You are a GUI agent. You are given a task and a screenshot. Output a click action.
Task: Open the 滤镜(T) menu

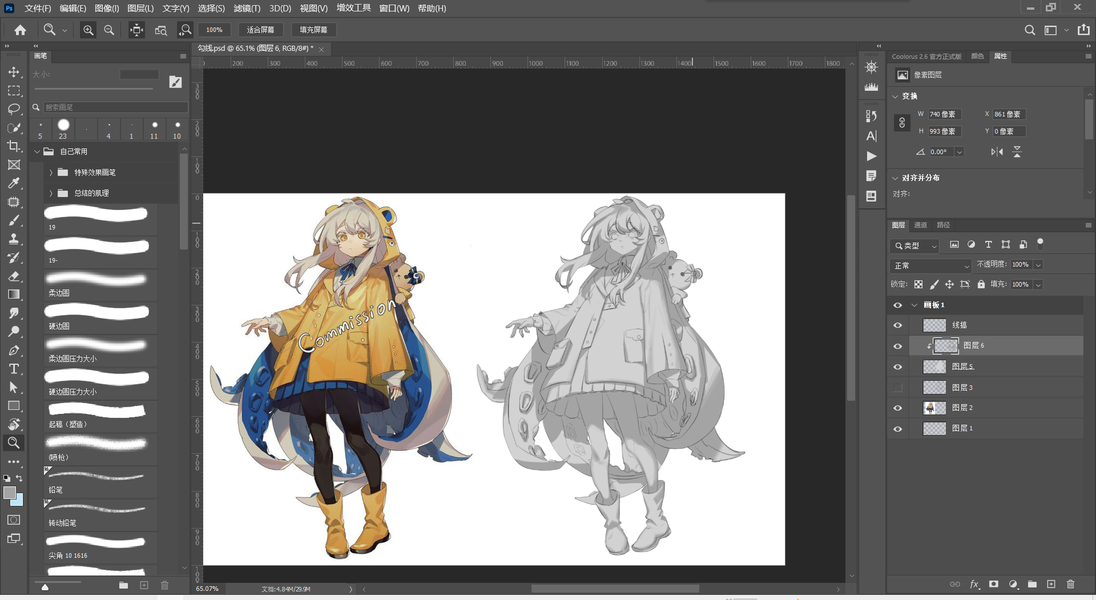(x=247, y=8)
